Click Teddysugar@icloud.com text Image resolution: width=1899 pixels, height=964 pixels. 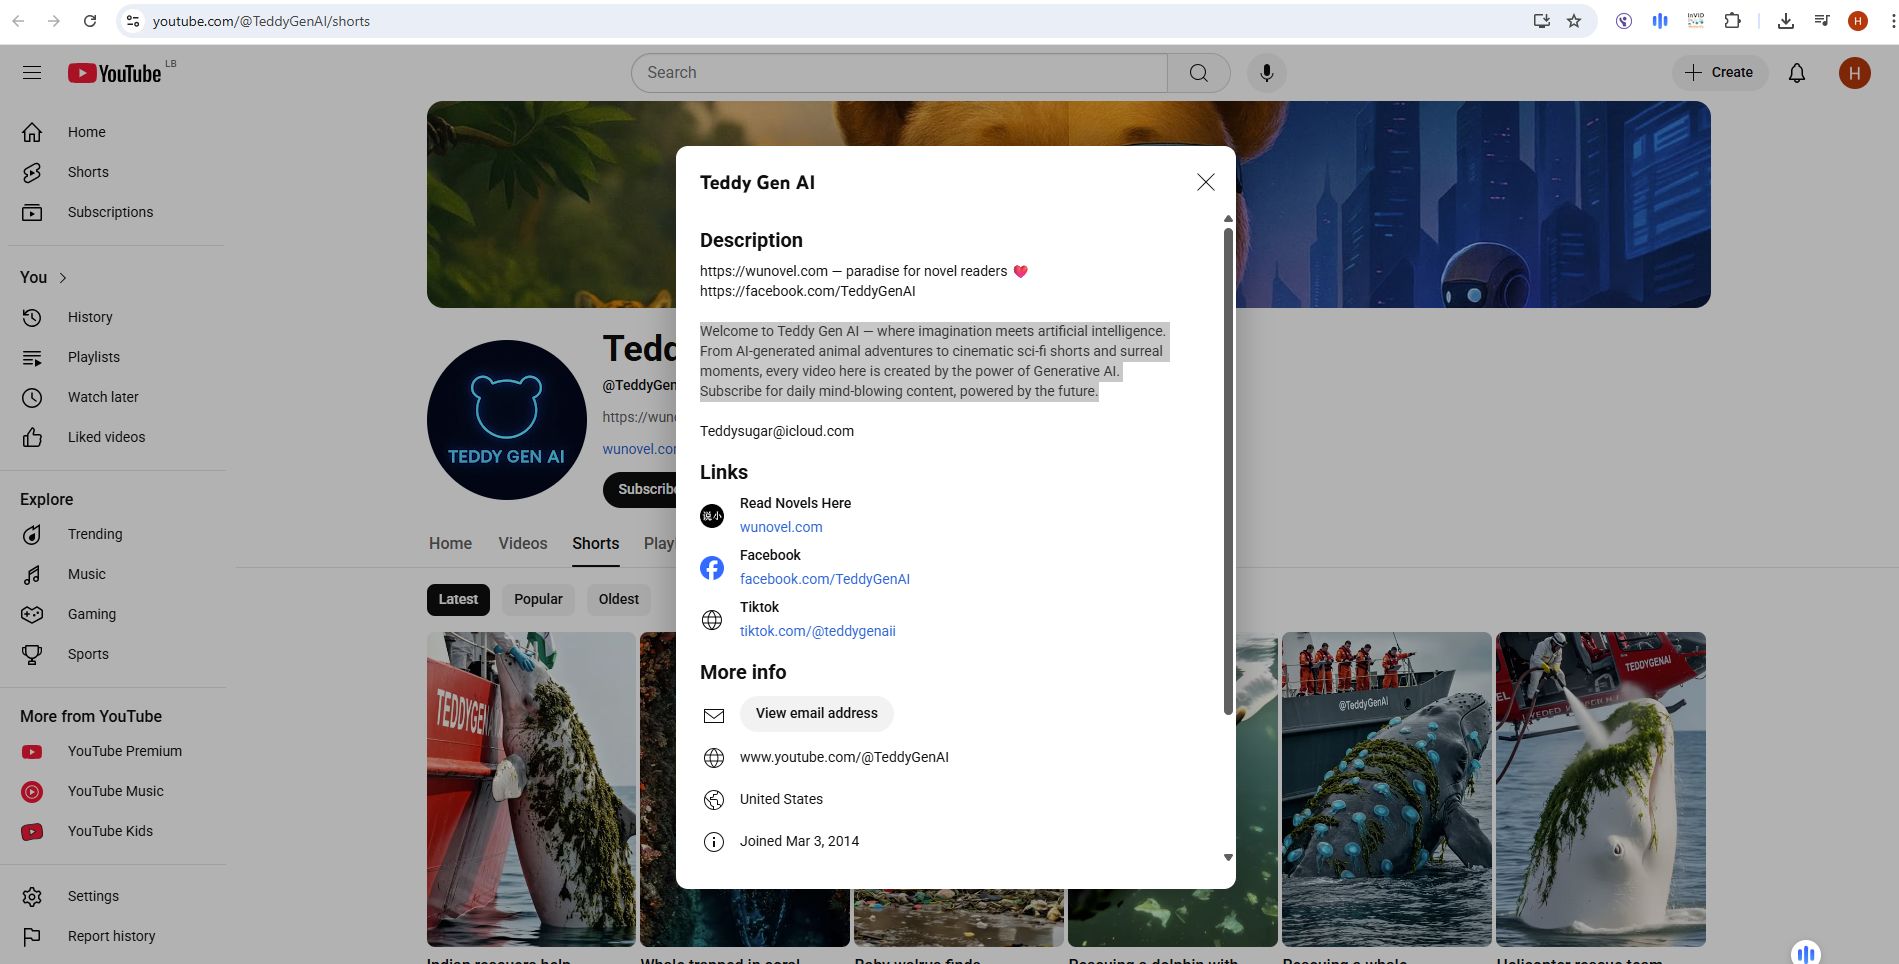(777, 431)
